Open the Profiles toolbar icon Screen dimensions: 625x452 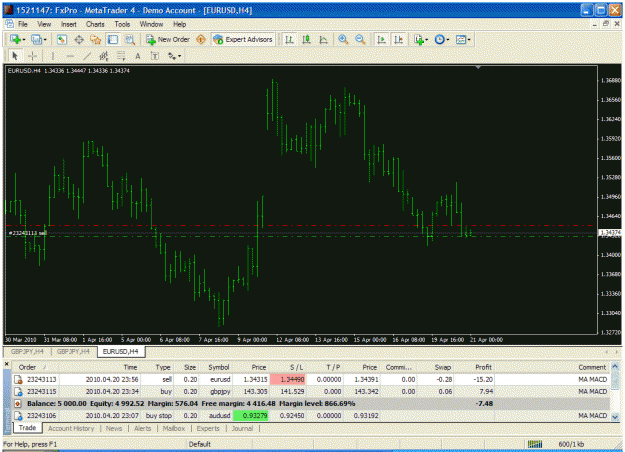37,39
